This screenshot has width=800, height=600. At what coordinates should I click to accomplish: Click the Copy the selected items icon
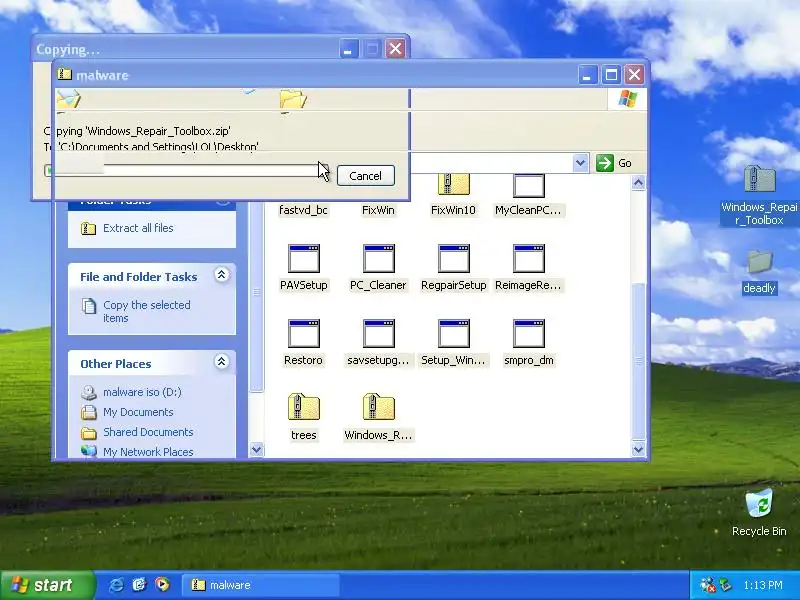(x=89, y=306)
